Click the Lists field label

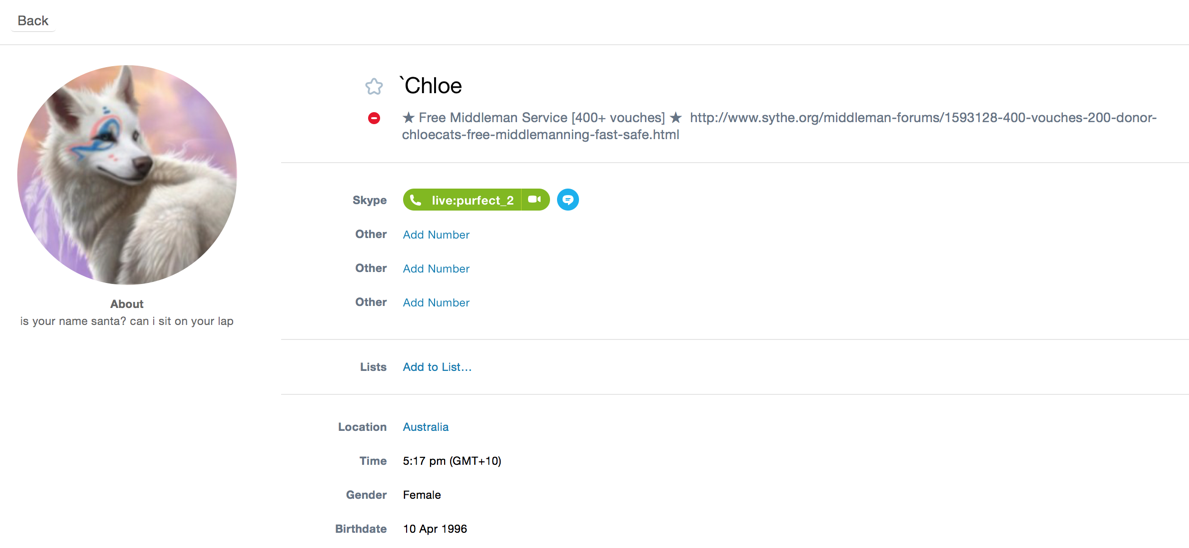pyautogui.click(x=373, y=367)
